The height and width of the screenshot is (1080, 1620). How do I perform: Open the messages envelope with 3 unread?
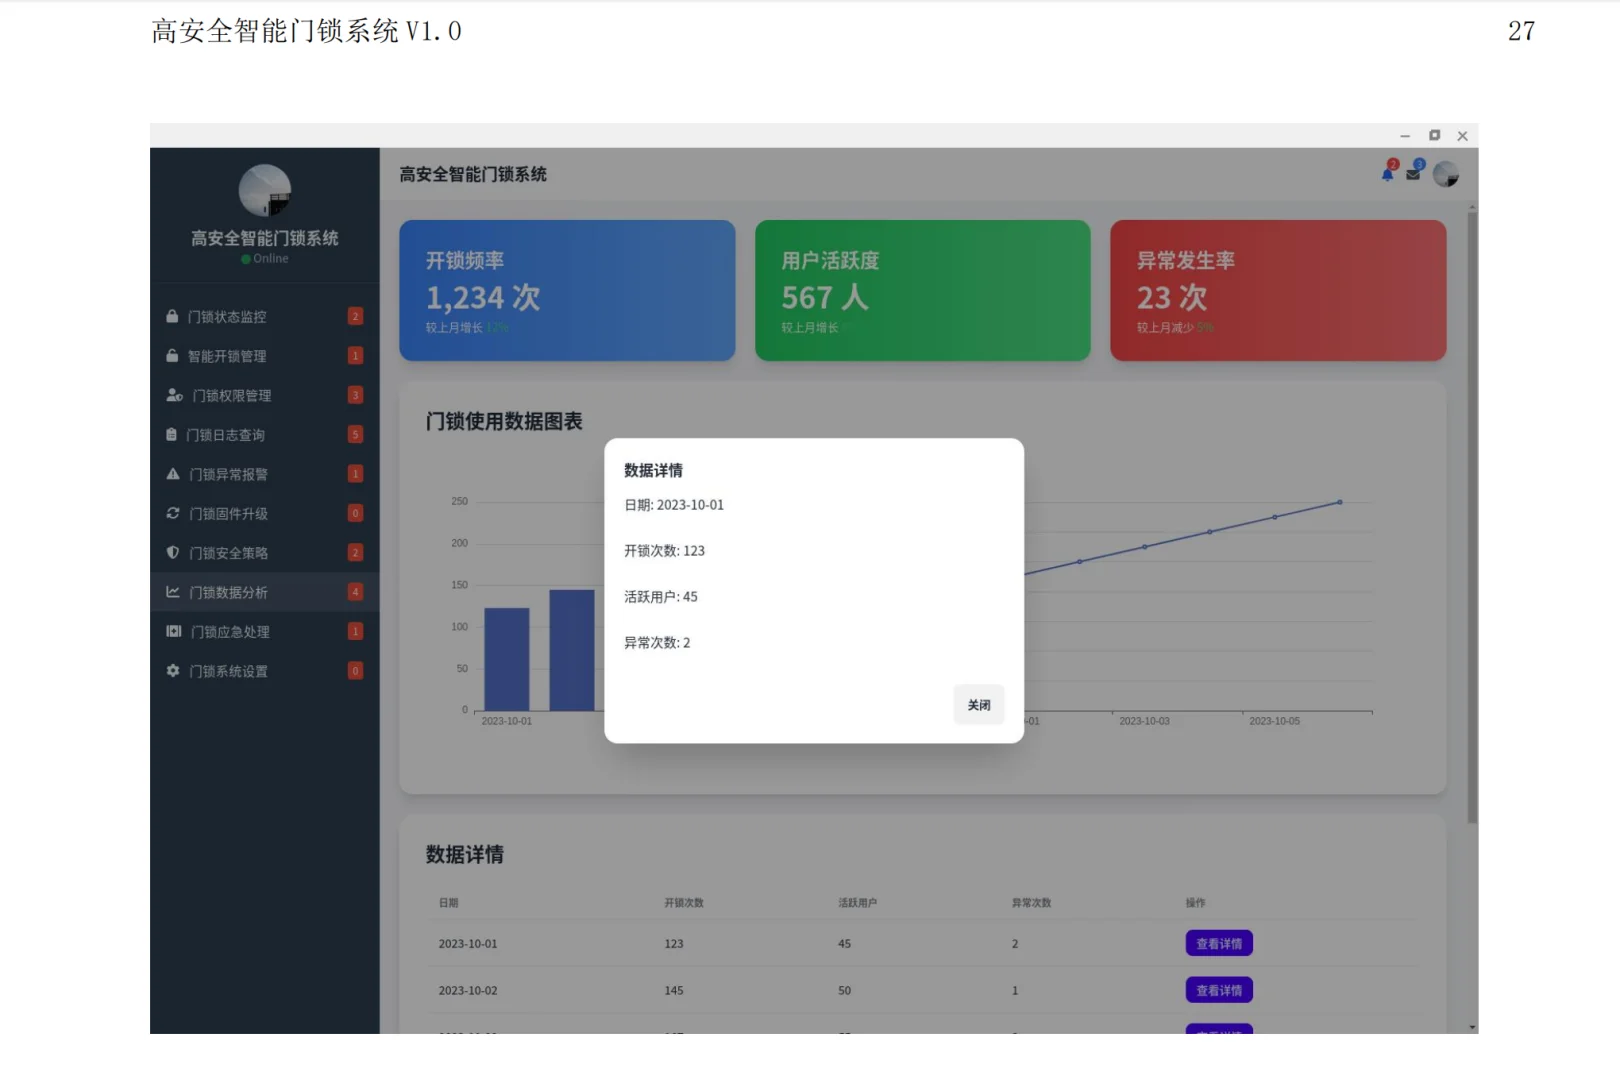[1413, 173]
